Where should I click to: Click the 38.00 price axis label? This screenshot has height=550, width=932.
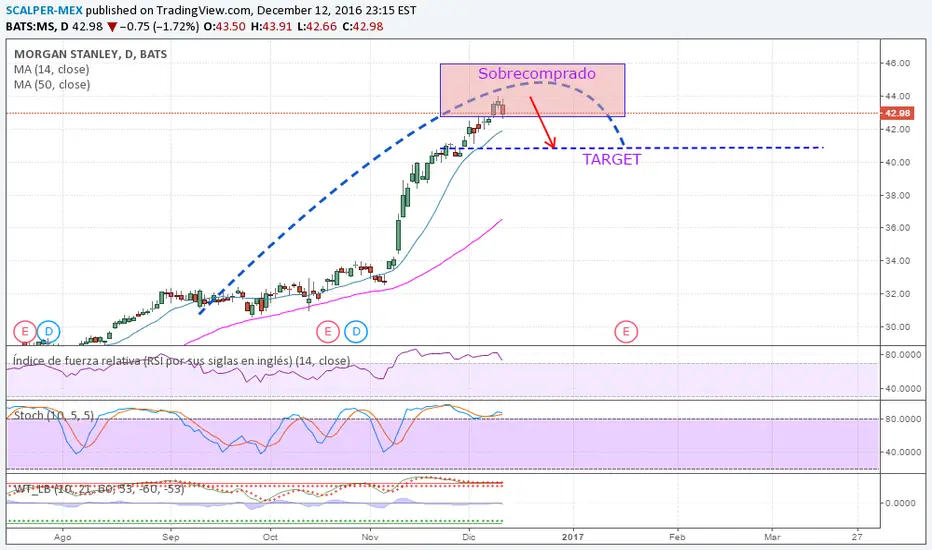tap(898, 195)
